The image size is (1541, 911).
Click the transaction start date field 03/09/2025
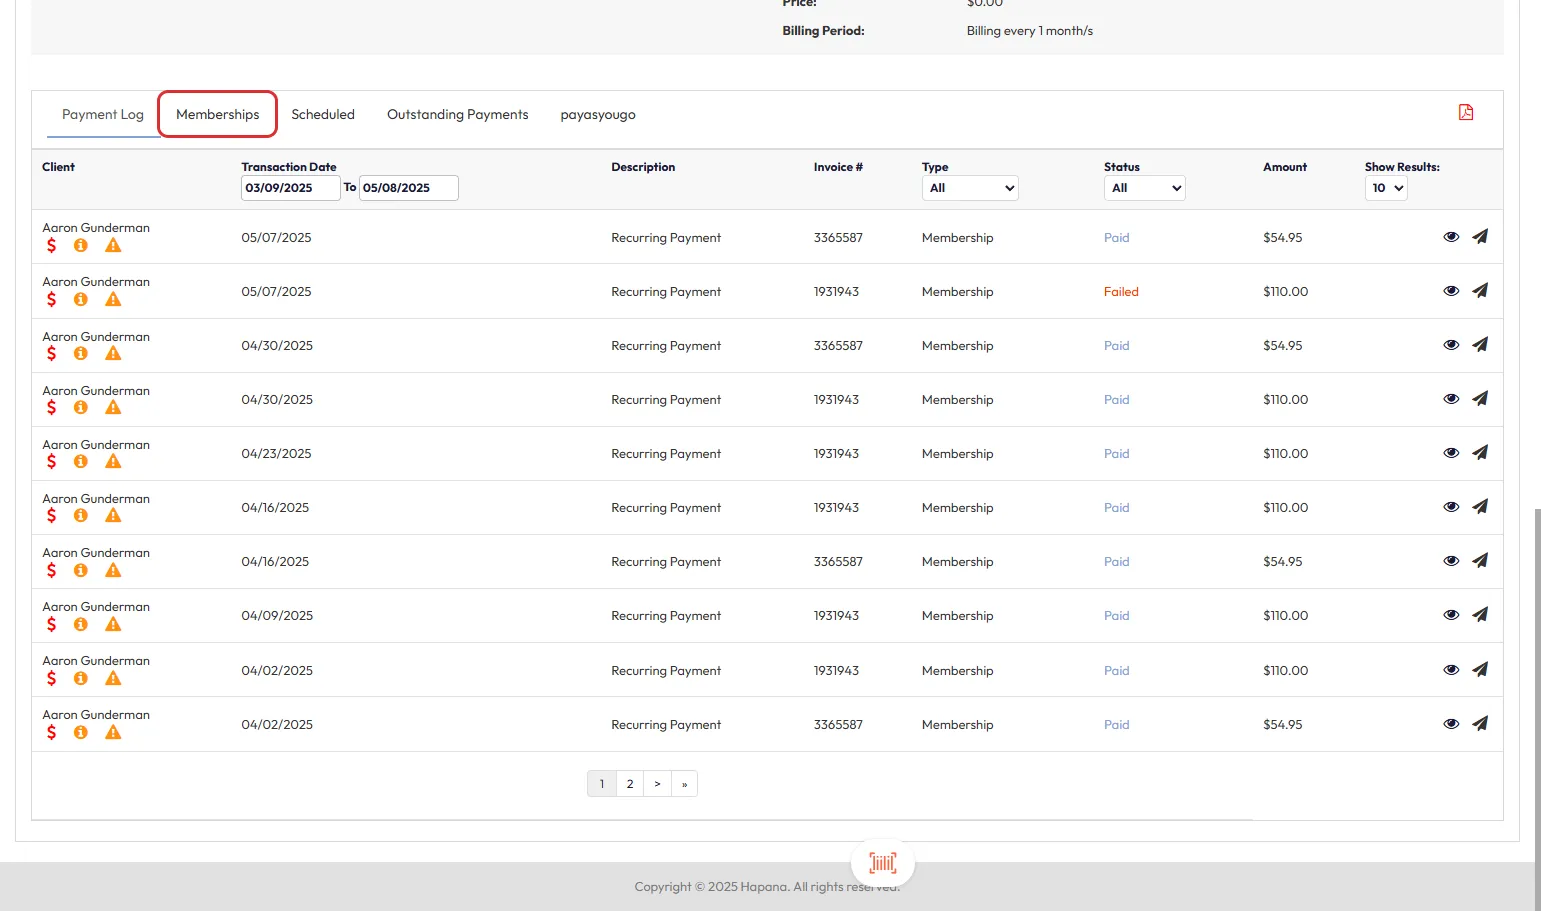pyautogui.click(x=290, y=188)
